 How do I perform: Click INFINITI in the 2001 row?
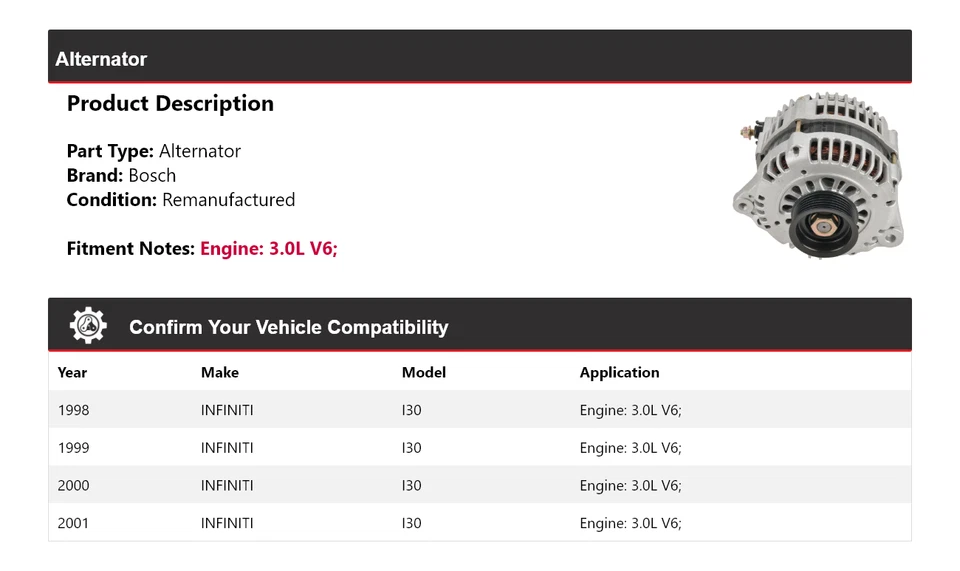click(x=227, y=523)
